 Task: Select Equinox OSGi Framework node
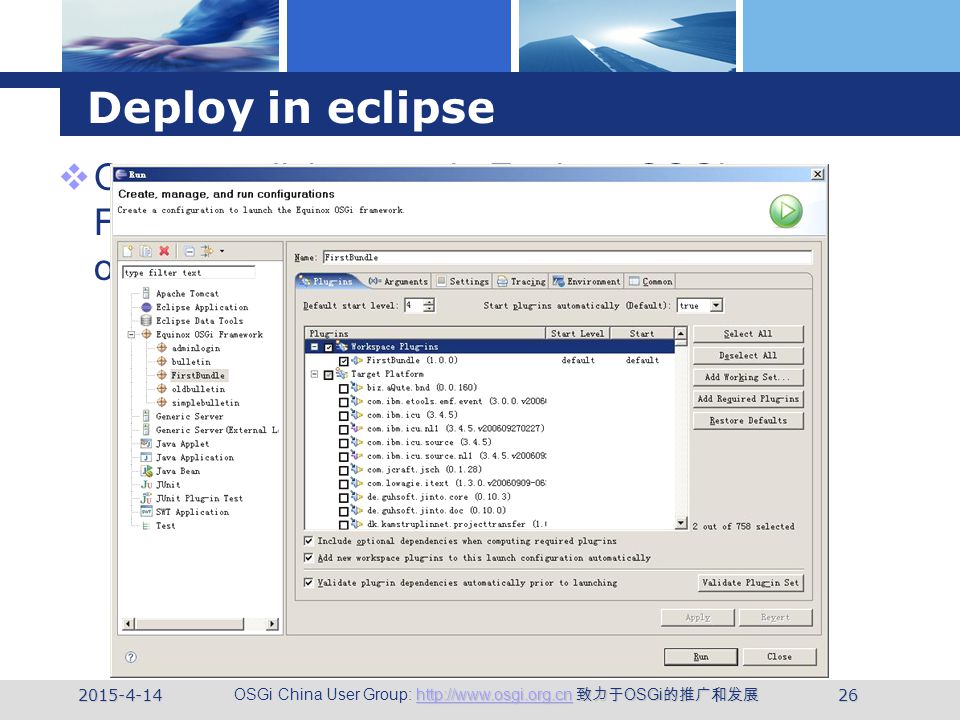pos(209,334)
